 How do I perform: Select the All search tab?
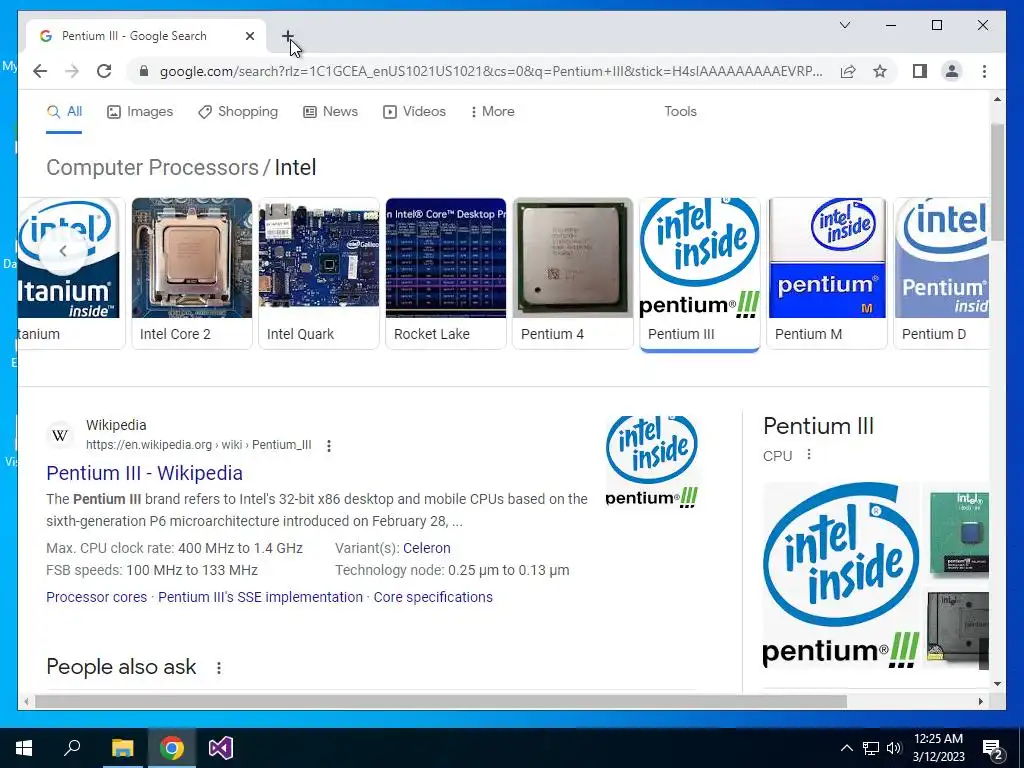[64, 112]
